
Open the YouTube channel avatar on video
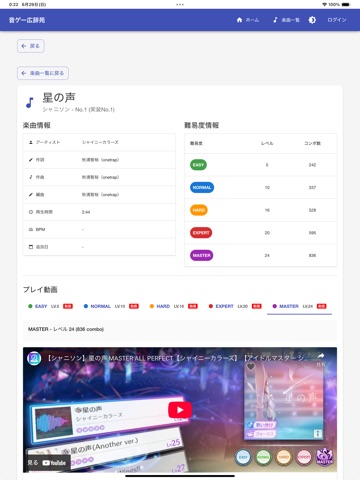pos(34,358)
